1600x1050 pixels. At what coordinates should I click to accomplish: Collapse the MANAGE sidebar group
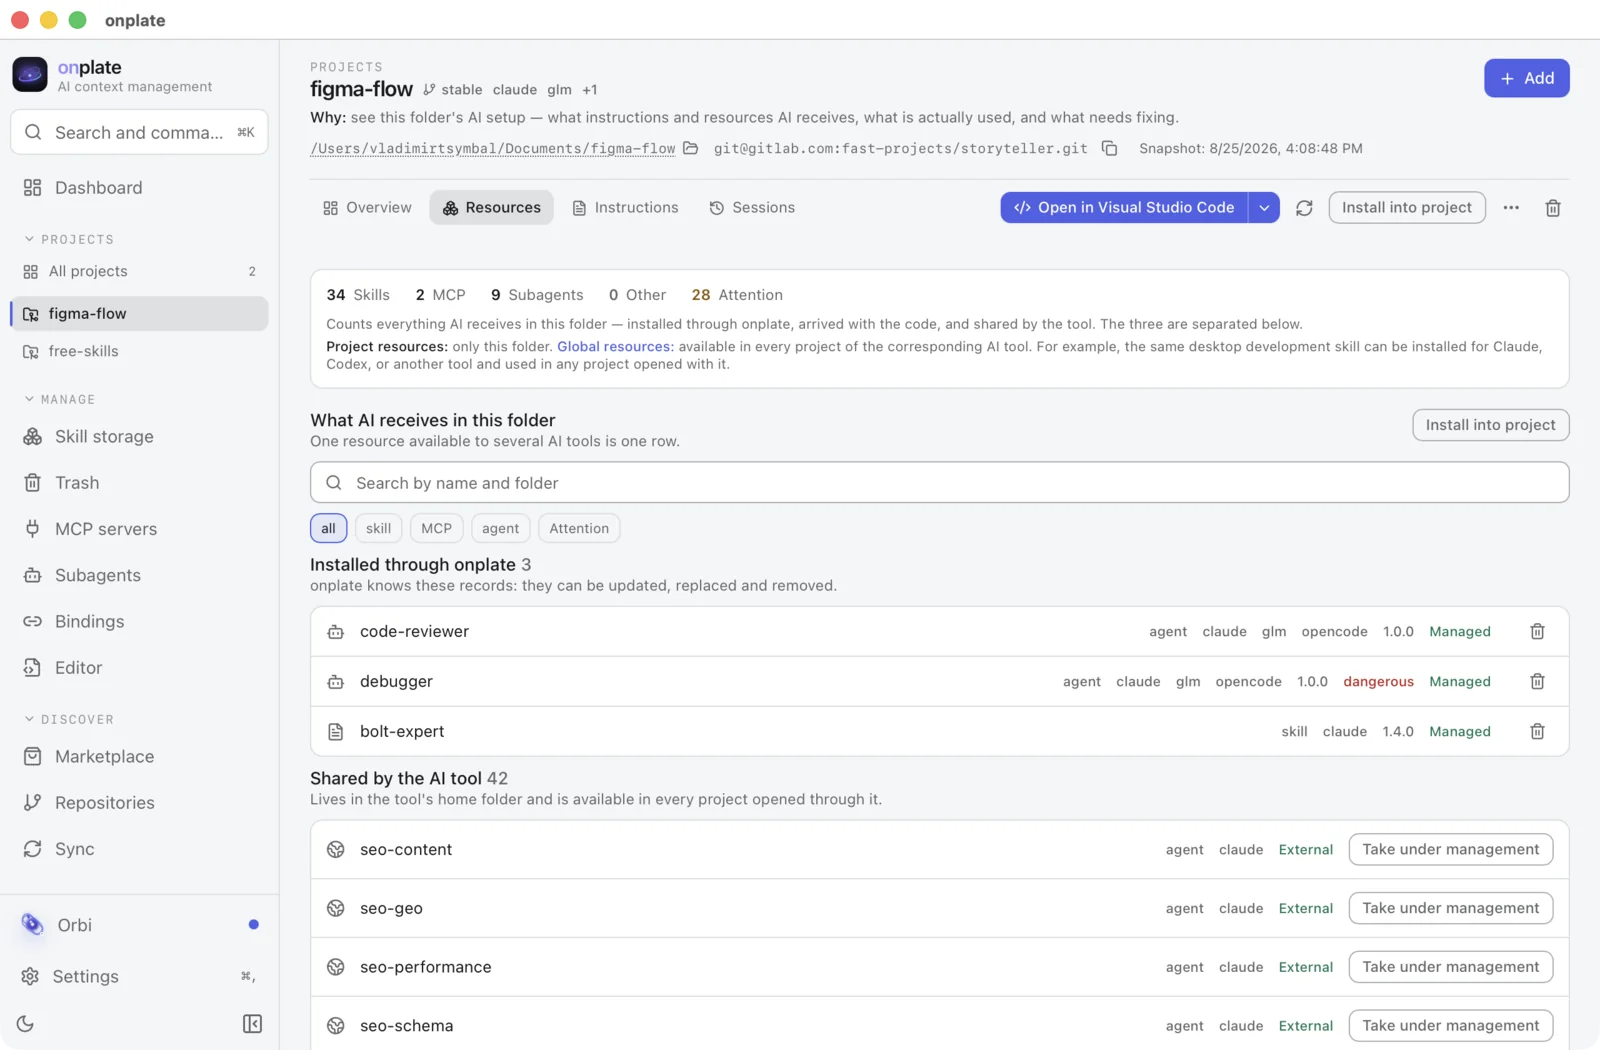(60, 400)
